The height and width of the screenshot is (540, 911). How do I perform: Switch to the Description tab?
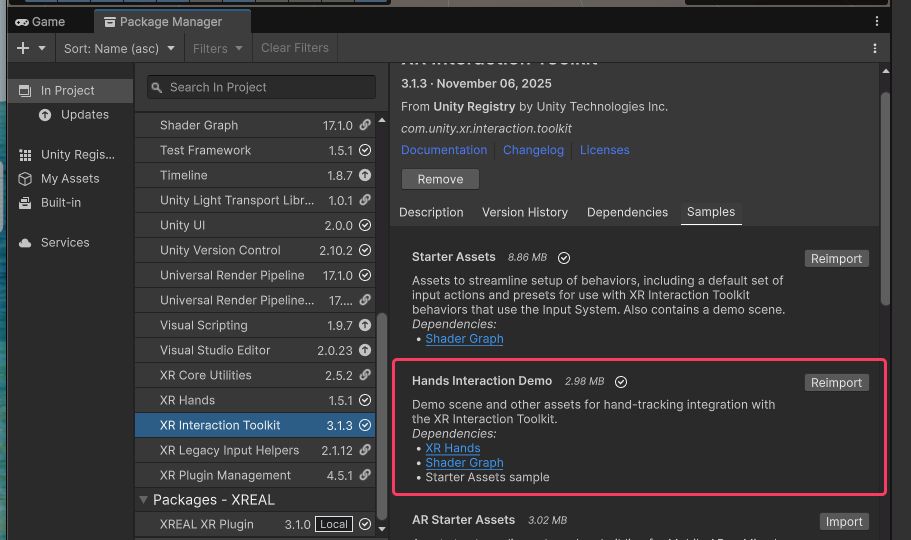[x=431, y=212]
